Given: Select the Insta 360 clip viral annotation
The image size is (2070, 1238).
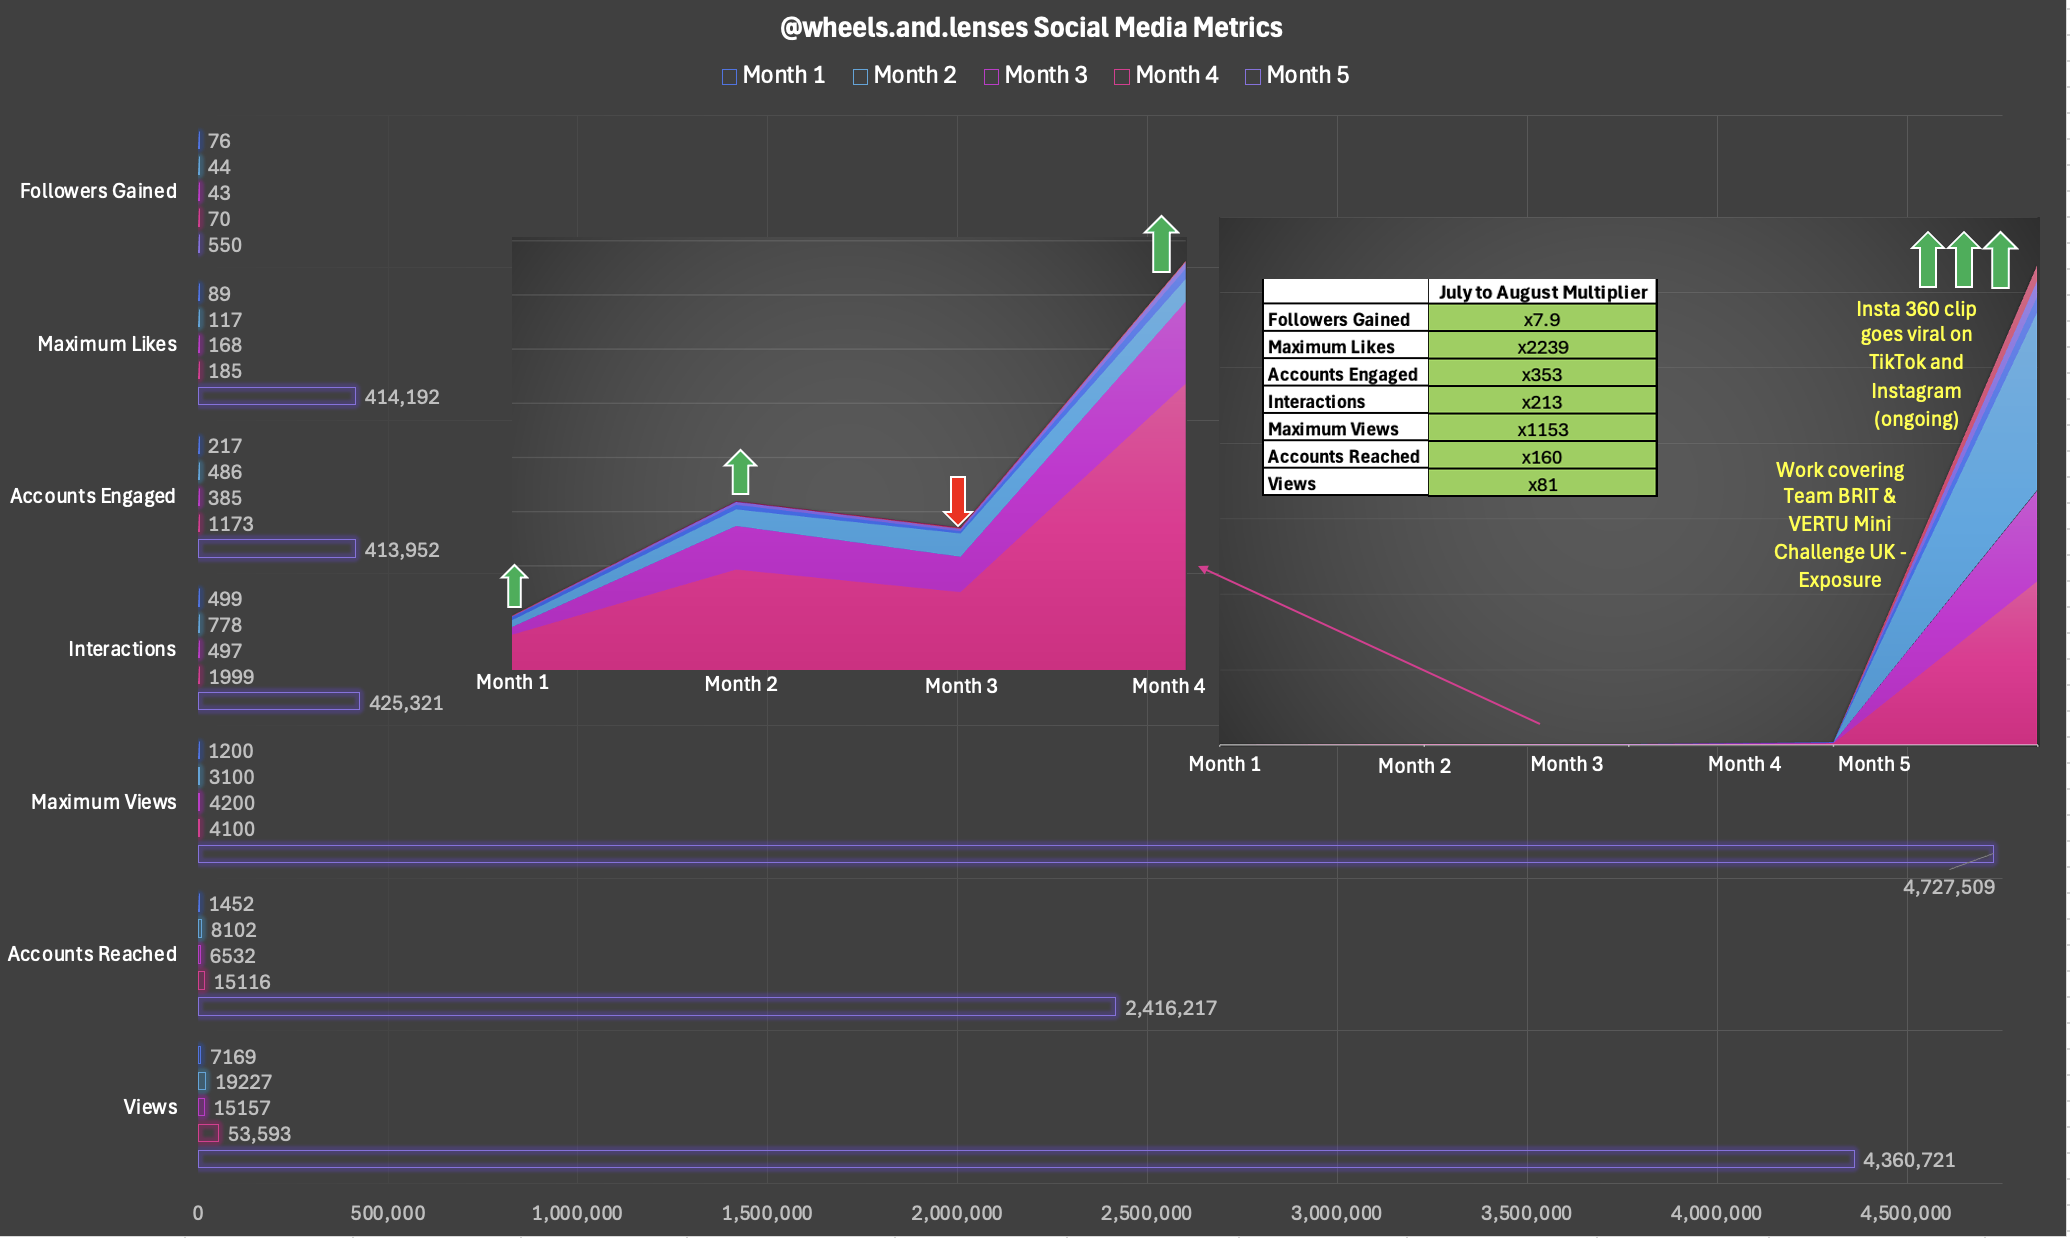Looking at the screenshot, I should tap(1915, 363).
